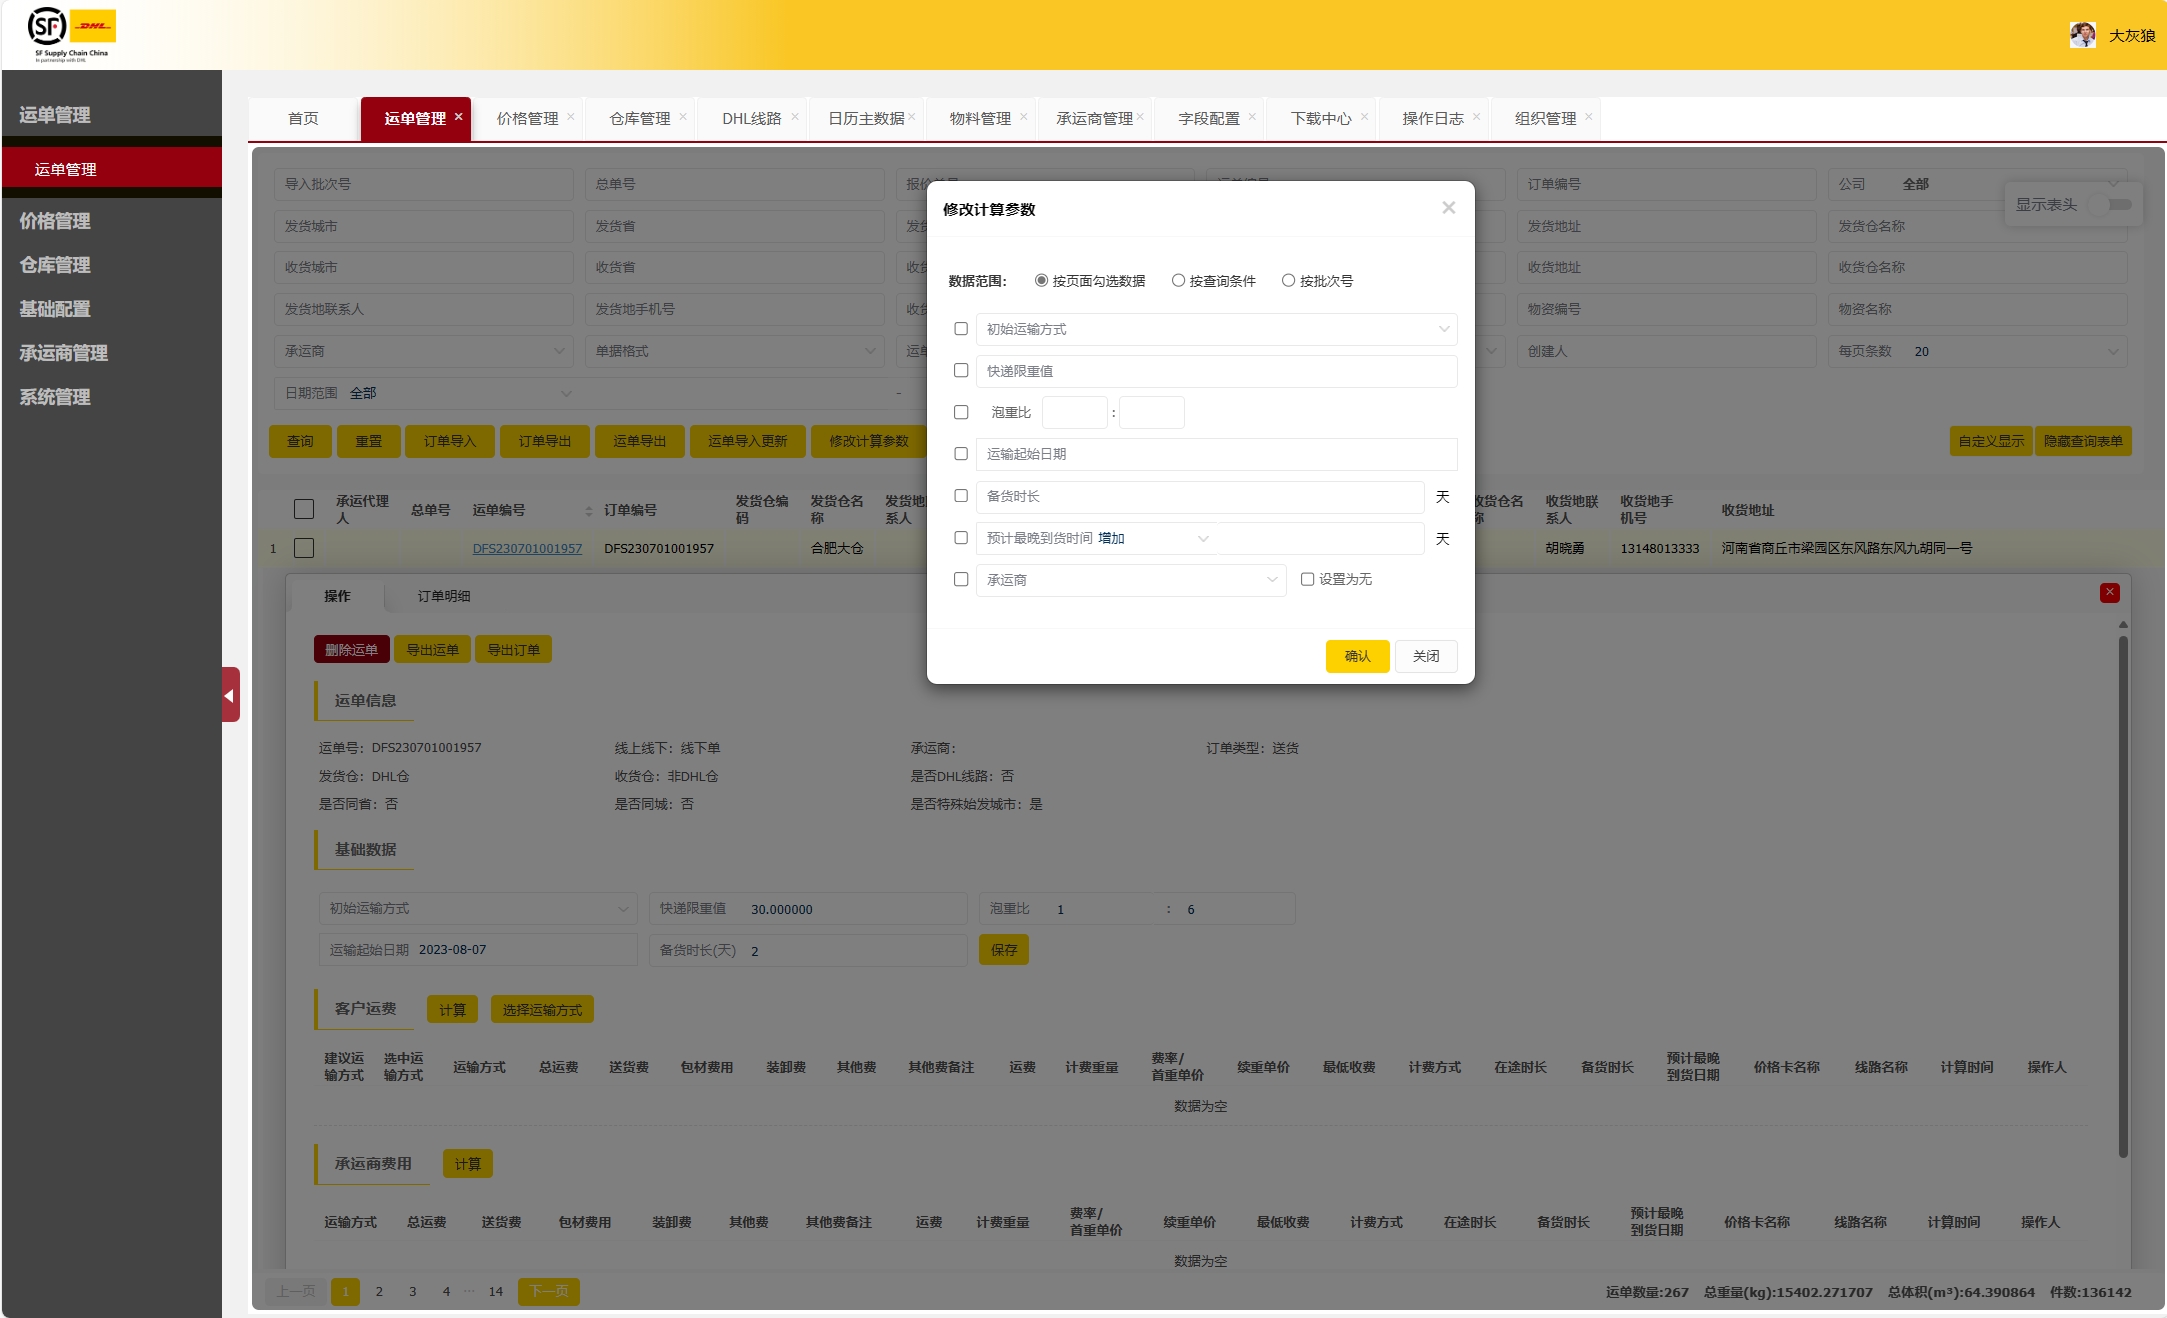This screenshot has height=1318, width=2167.
Task: Open the 每页条数 20 dropdown
Action: 1977,351
